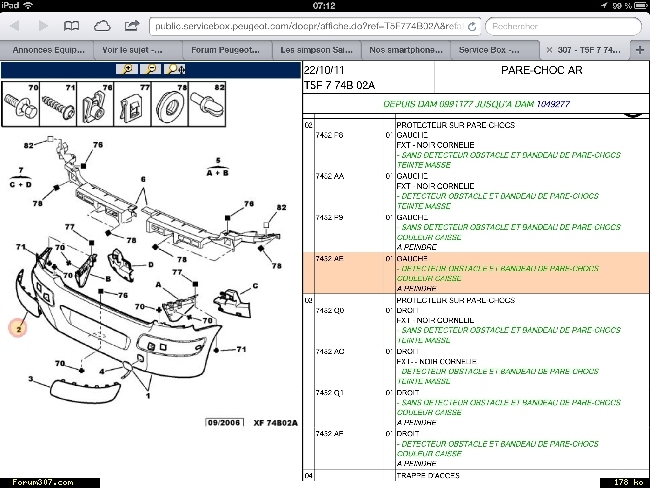Open the bookmarks book icon

(71, 26)
